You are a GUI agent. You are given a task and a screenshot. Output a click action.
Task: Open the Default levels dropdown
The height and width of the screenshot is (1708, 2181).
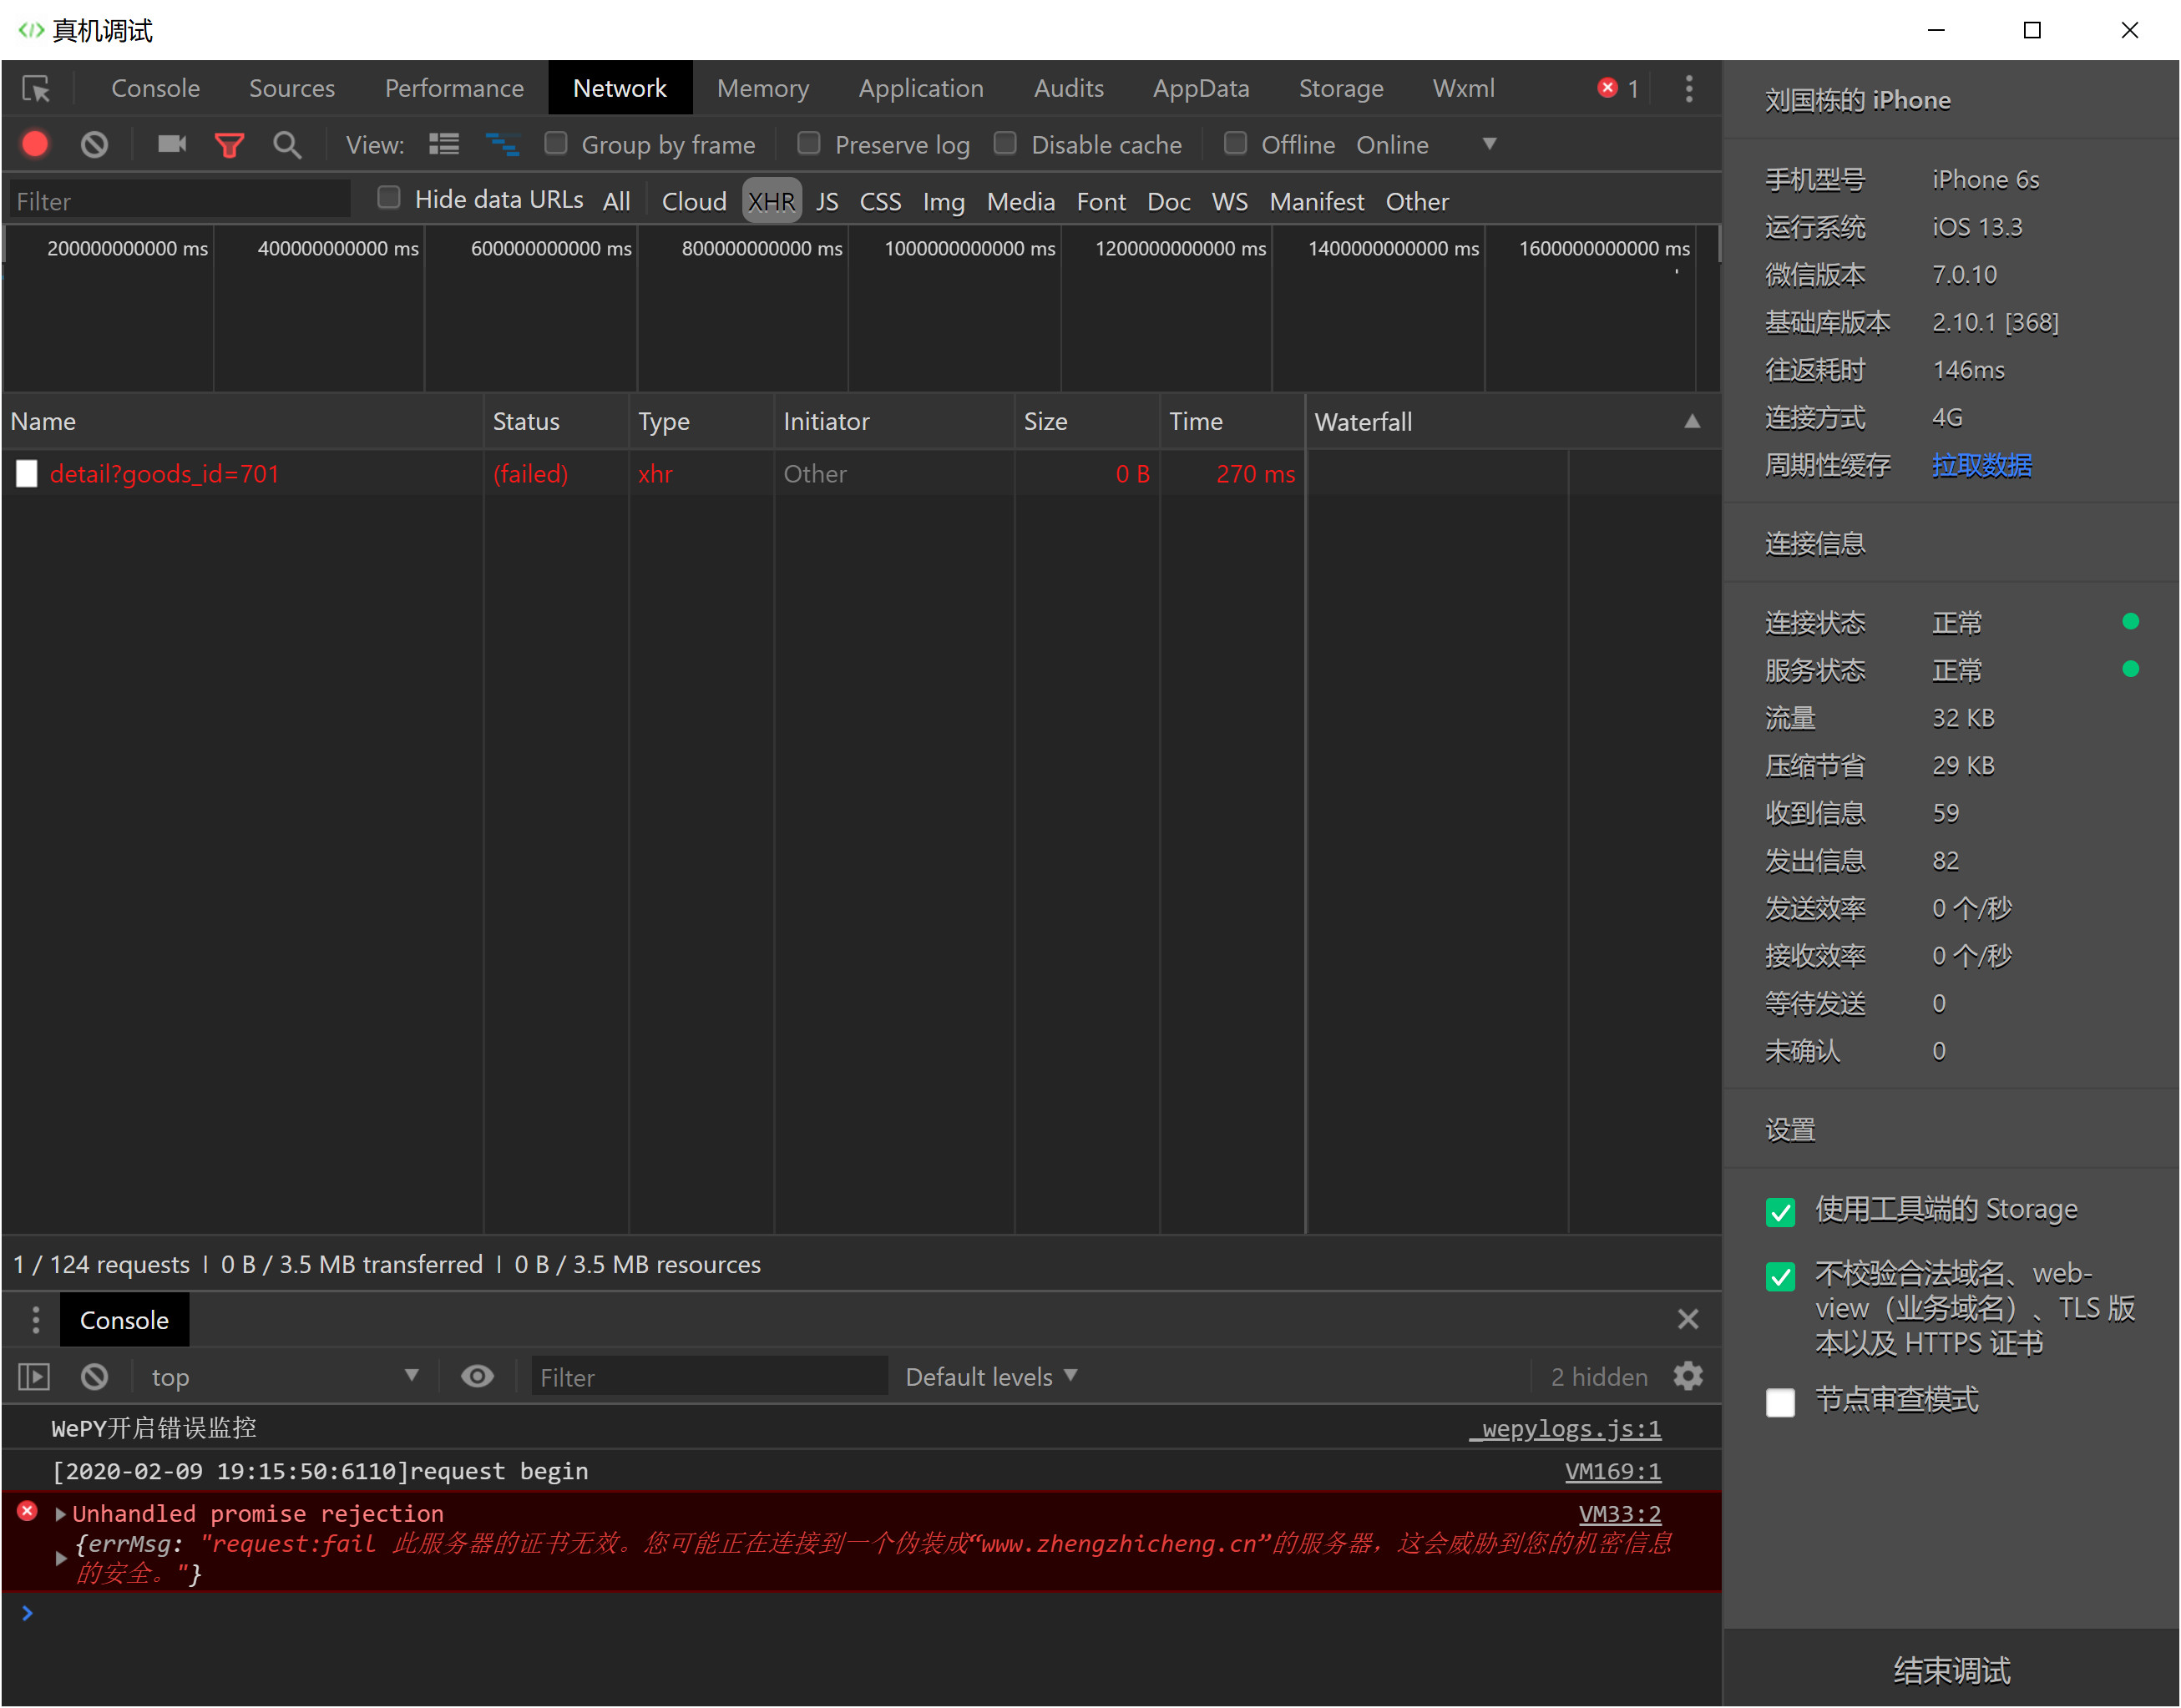pyautogui.click(x=990, y=1377)
